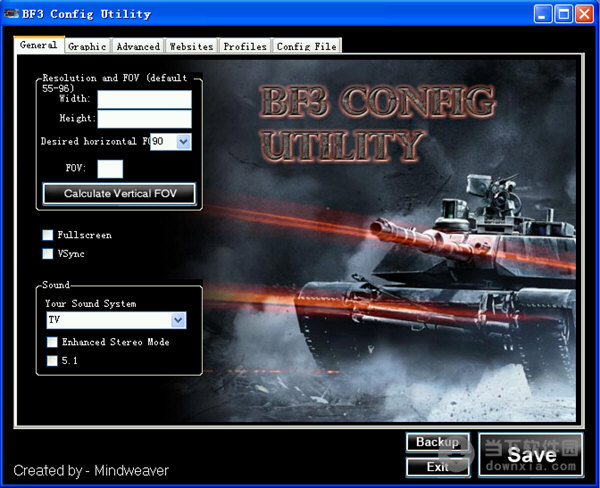The height and width of the screenshot is (488, 600).
Task: Click the 'Your Sound System' label
Action: 91,304
